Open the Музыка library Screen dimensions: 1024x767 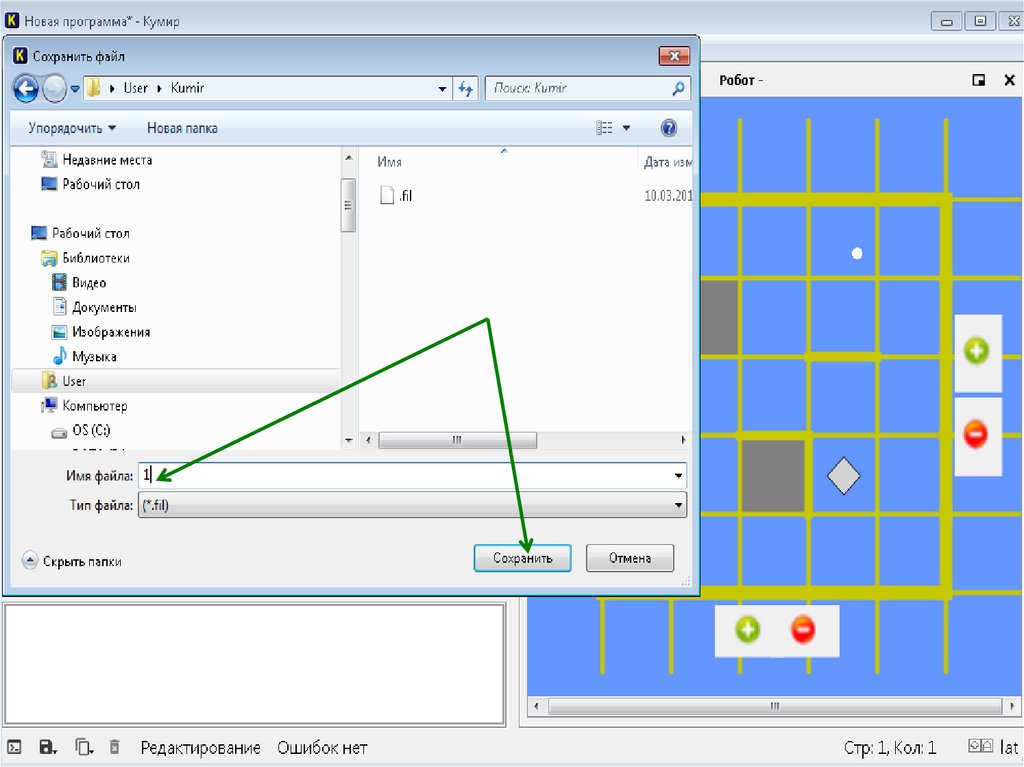84,357
